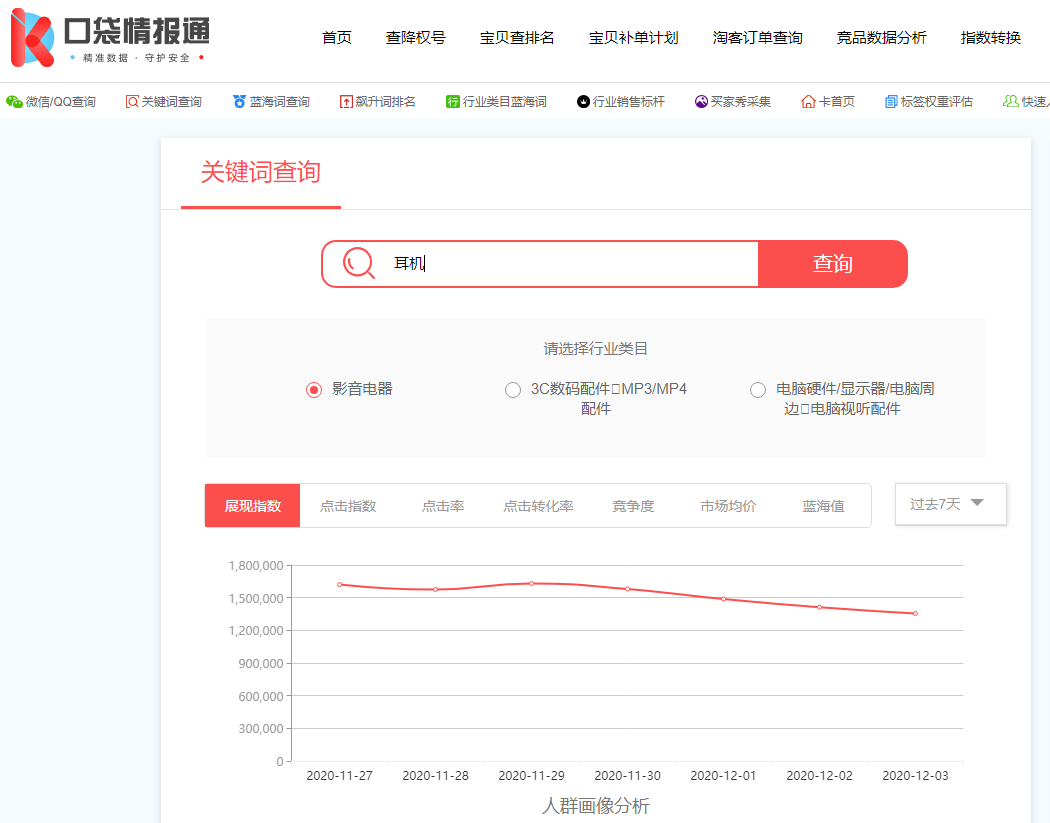Open 宝贝查排名 in the top navigation
Image resolution: width=1050 pixels, height=823 pixels.
(x=517, y=38)
